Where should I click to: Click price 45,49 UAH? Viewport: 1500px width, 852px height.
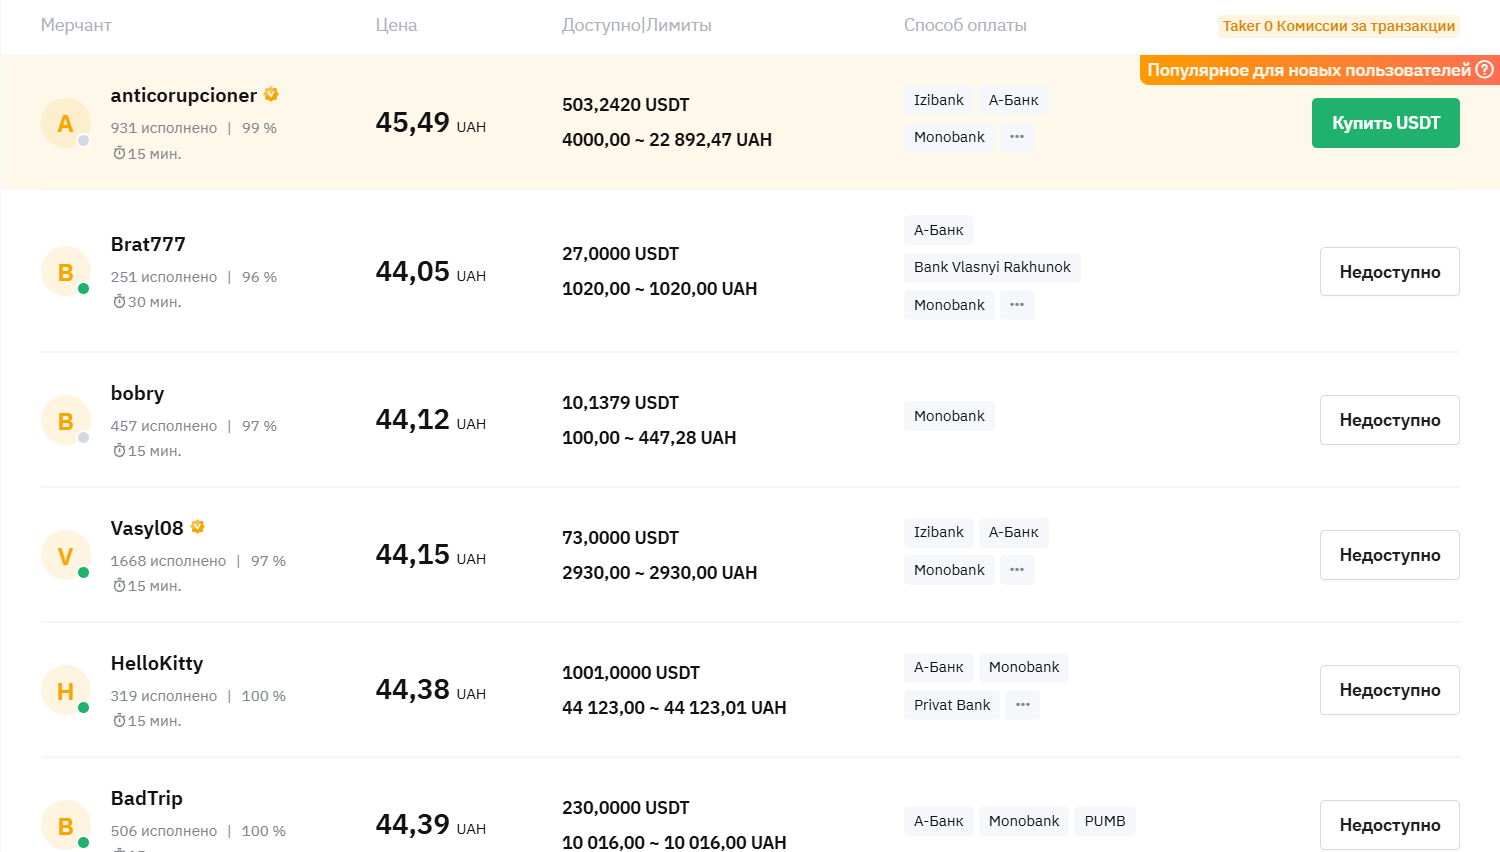pyautogui.click(x=431, y=123)
